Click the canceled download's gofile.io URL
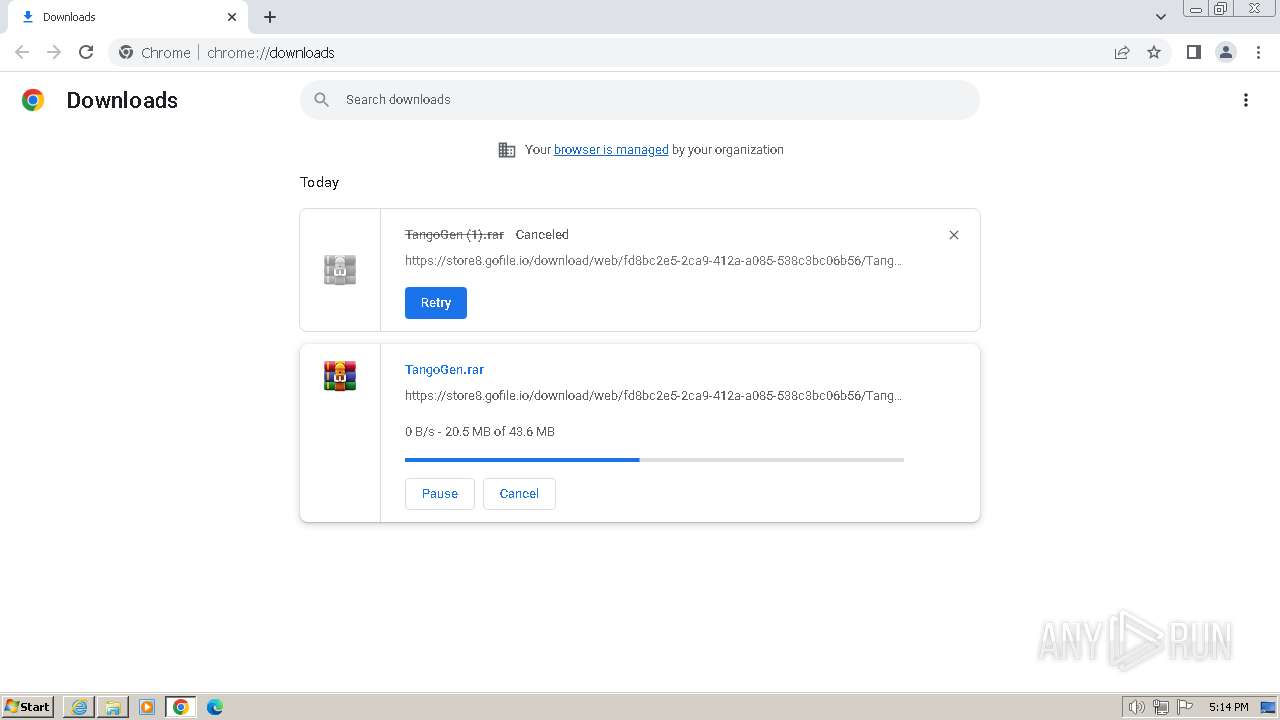Image resolution: width=1280 pixels, height=720 pixels. pyautogui.click(x=653, y=261)
